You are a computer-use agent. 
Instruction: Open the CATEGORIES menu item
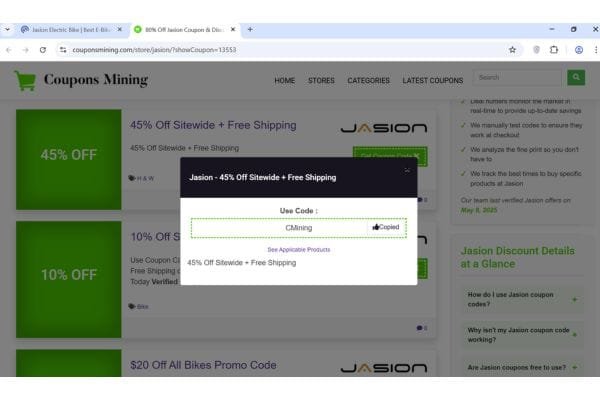(x=368, y=81)
